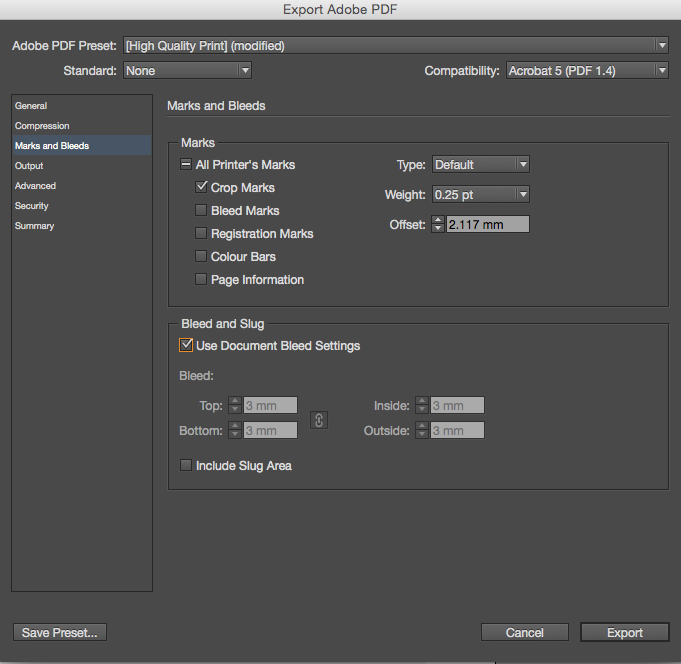Enable Bleed Marks checkbox
This screenshot has height=664, width=681.
(x=201, y=210)
